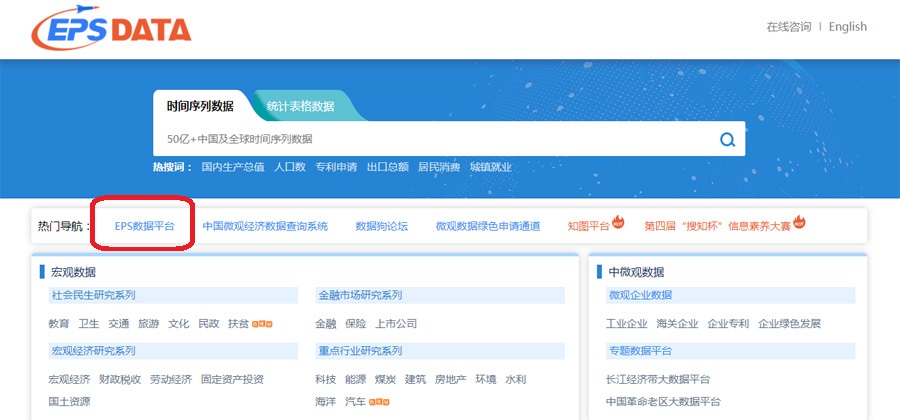The height and width of the screenshot is (420, 900).
Task: Search hot term 专利申请
Action: (336, 168)
